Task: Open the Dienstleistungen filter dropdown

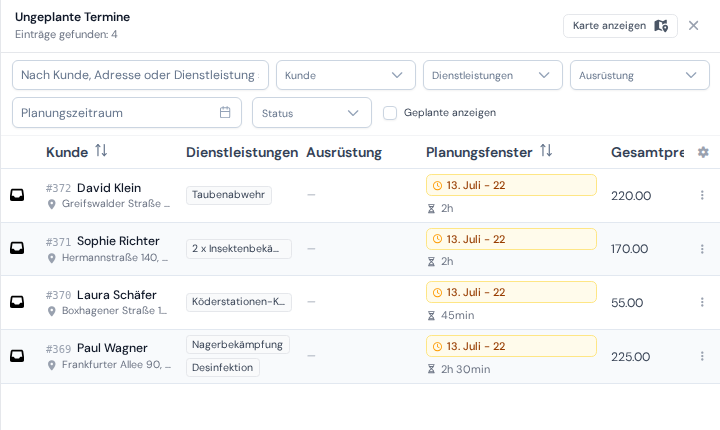Action: [x=492, y=75]
